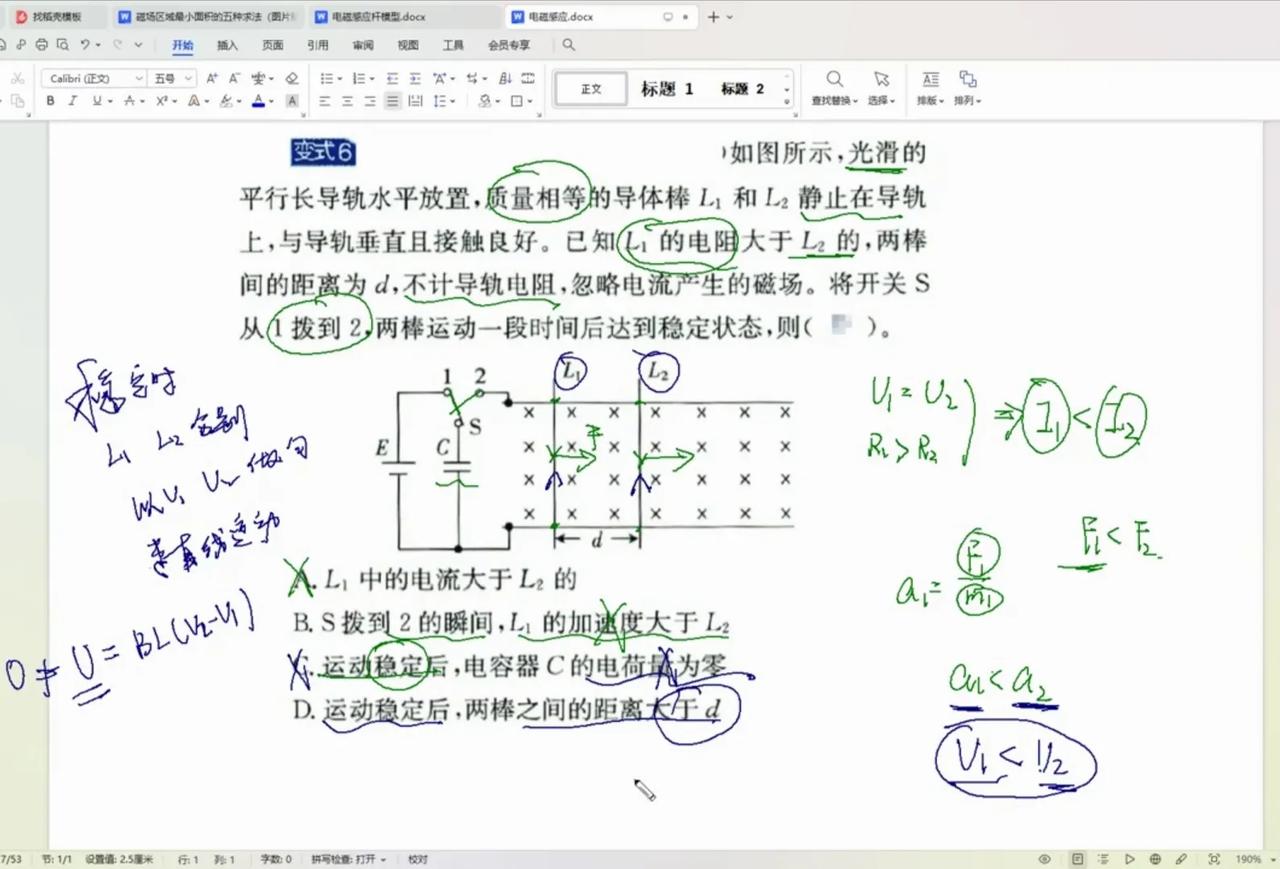Screen dimensions: 1280x869
Task: Toggle character shading A button
Action: (x=292, y=101)
